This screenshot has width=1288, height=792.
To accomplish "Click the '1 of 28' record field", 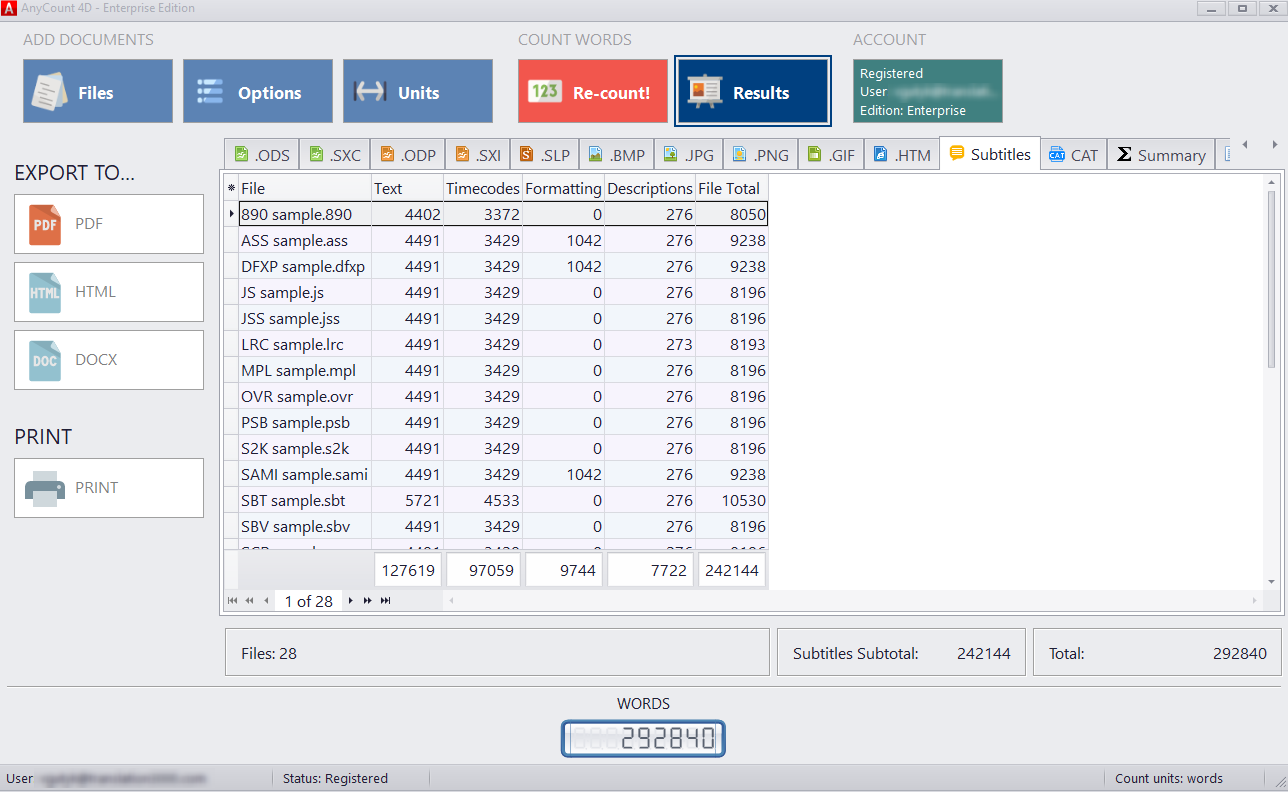I will pos(309,601).
